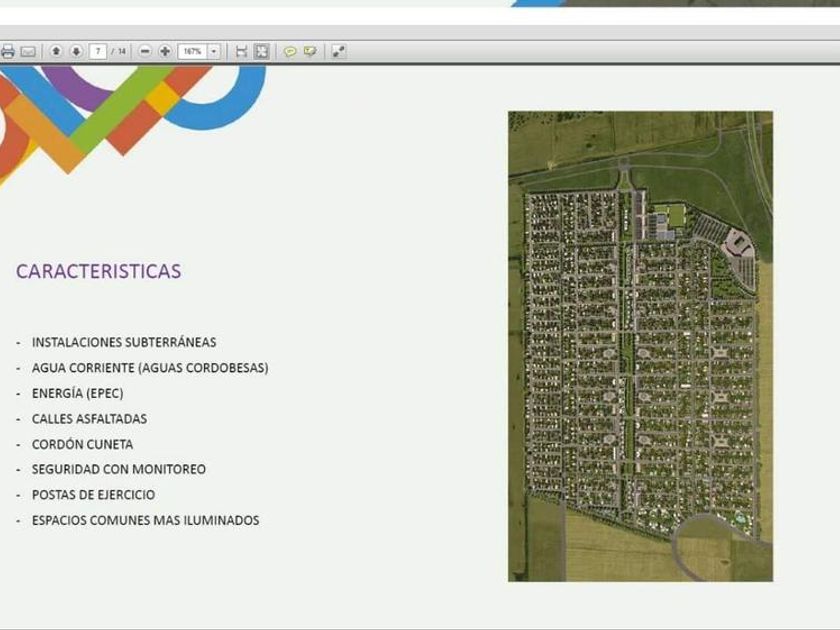Click the email envelope icon
The width and height of the screenshot is (840, 630).
(28, 51)
